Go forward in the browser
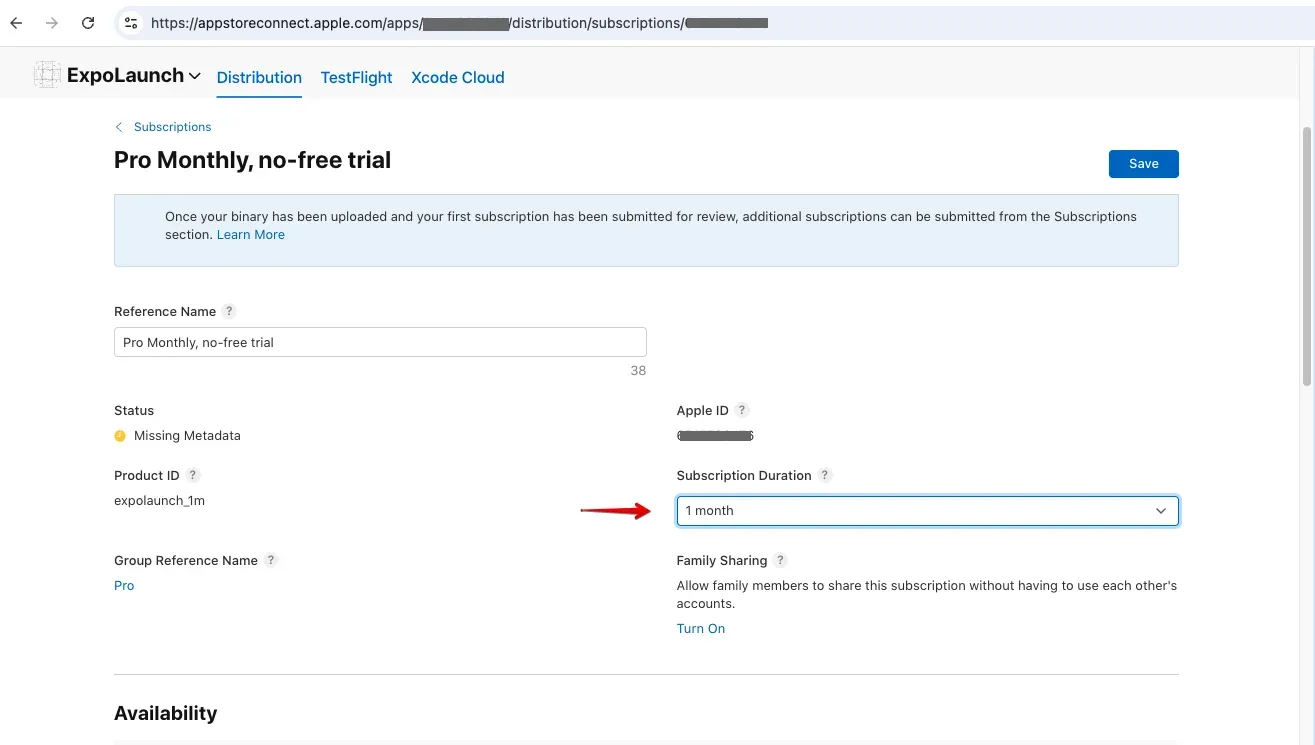Screen dimensions: 1315x745 tap(52, 23)
